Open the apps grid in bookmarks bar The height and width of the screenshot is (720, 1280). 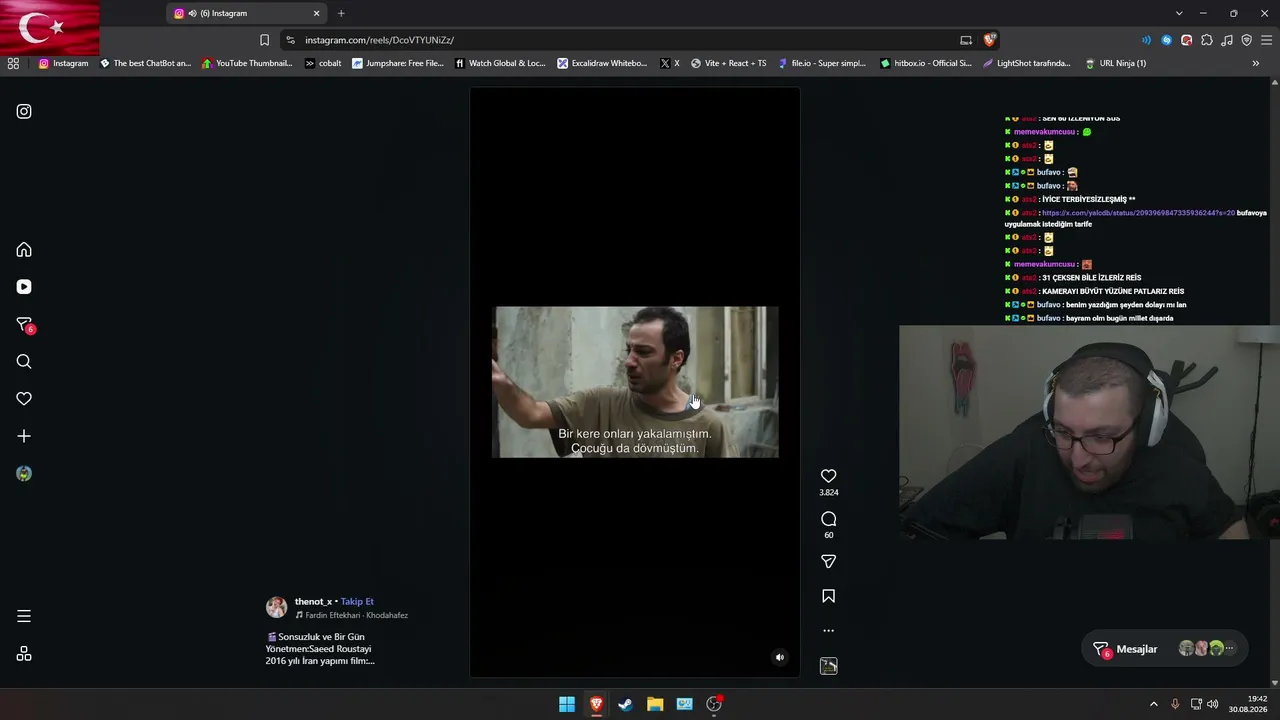tap(13, 63)
